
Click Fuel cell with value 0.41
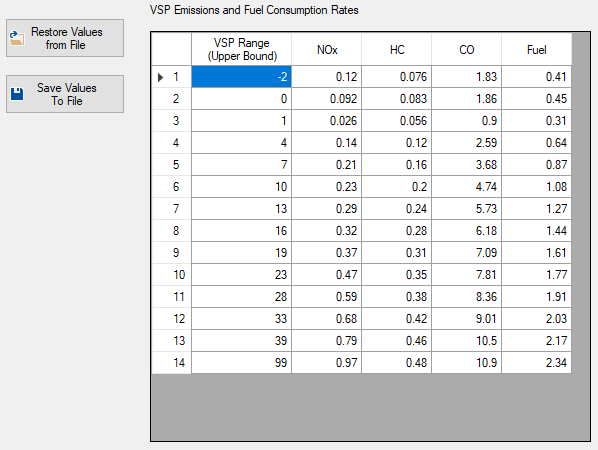pos(537,77)
